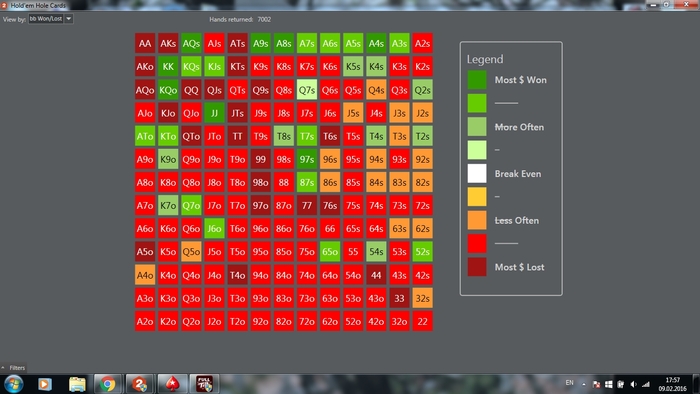700x394 pixels.
Task: Click the Q7o green cell
Action: pos(191,205)
